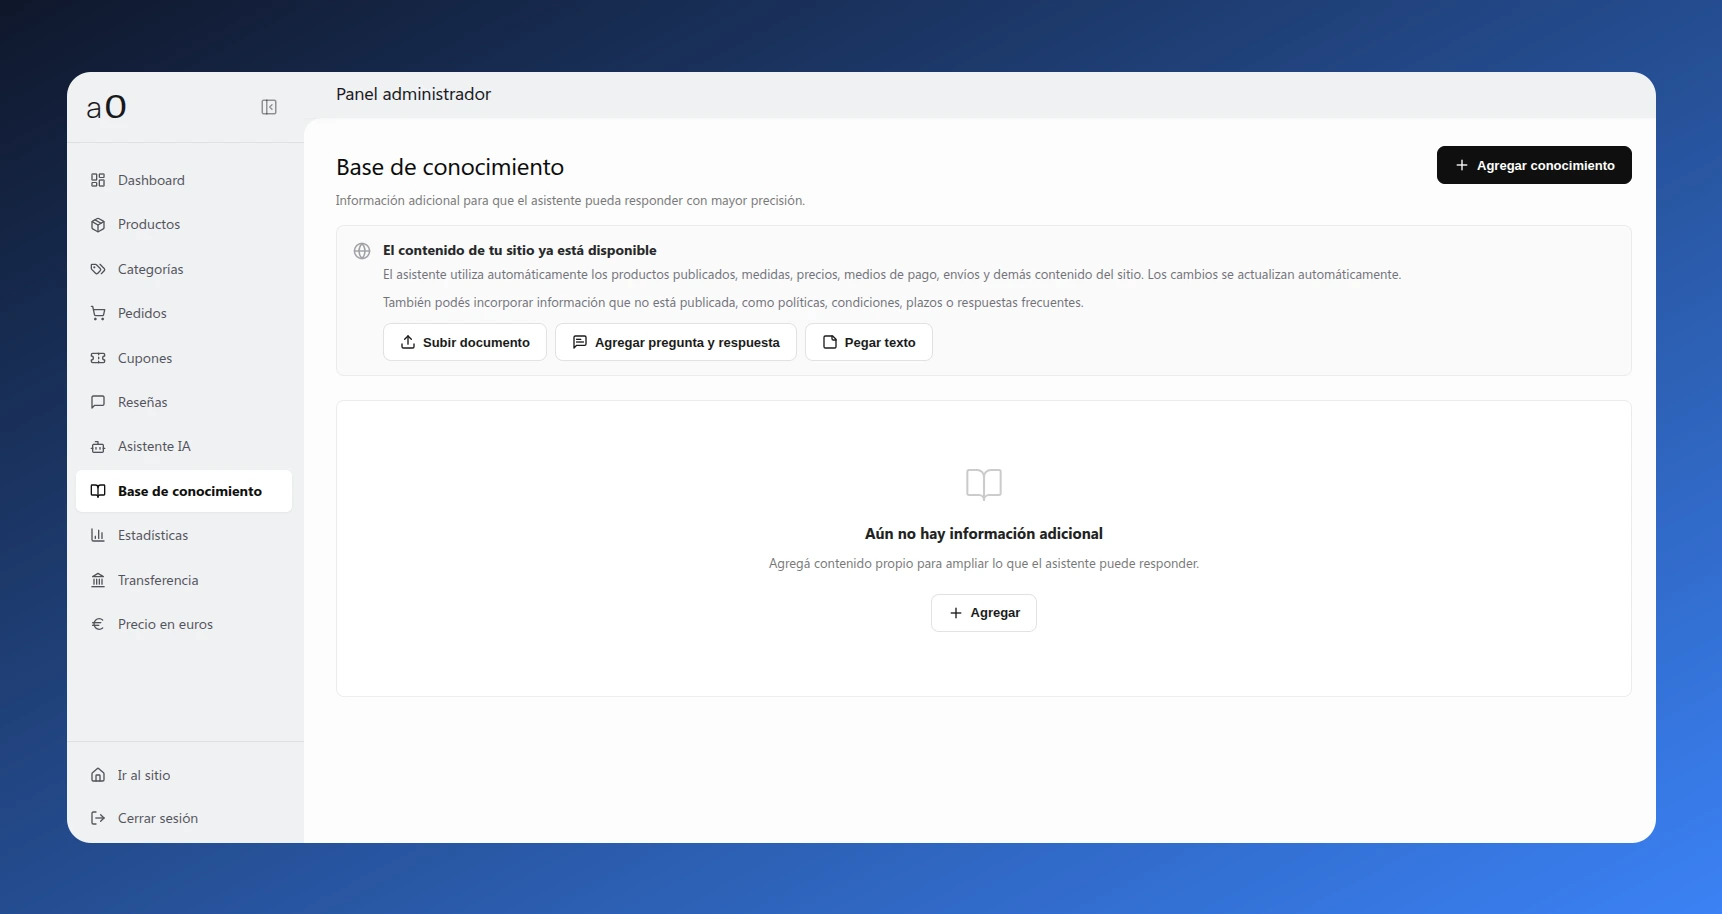1722x914 pixels.
Task: Open Asistente IA settings
Action: (x=184, y=447)
